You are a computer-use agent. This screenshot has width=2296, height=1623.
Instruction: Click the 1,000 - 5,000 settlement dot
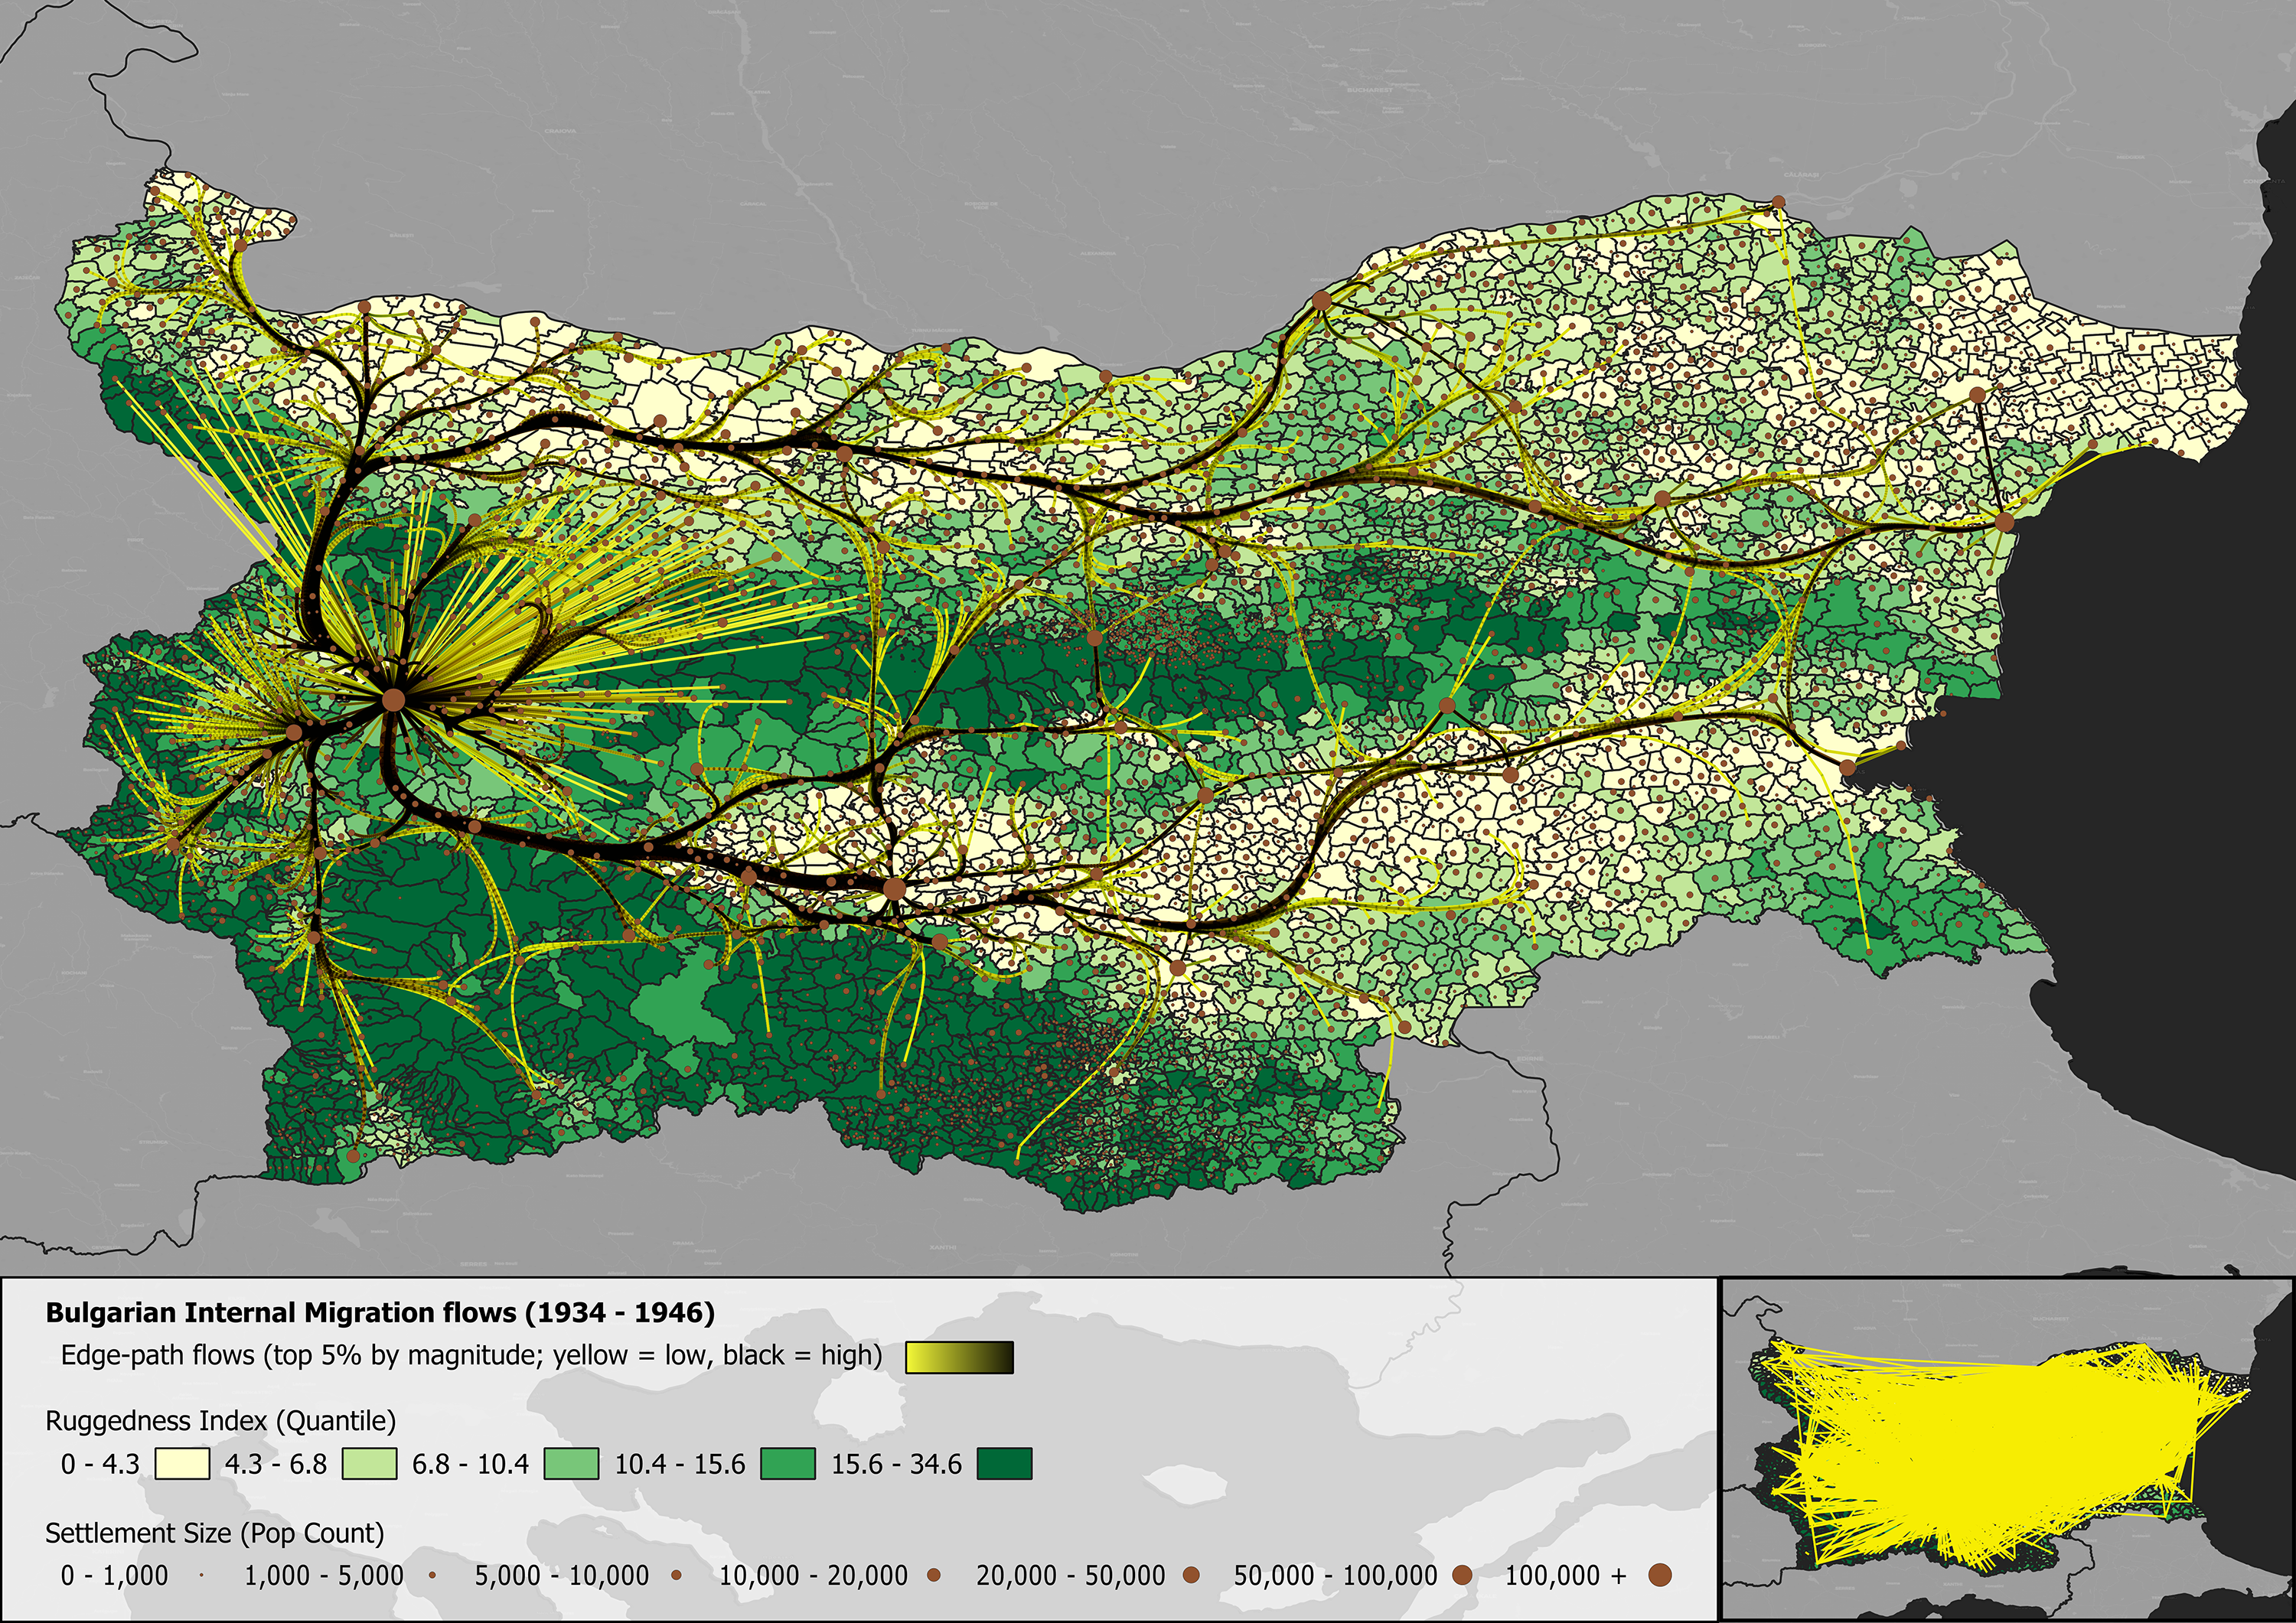tap(432, 1575)
